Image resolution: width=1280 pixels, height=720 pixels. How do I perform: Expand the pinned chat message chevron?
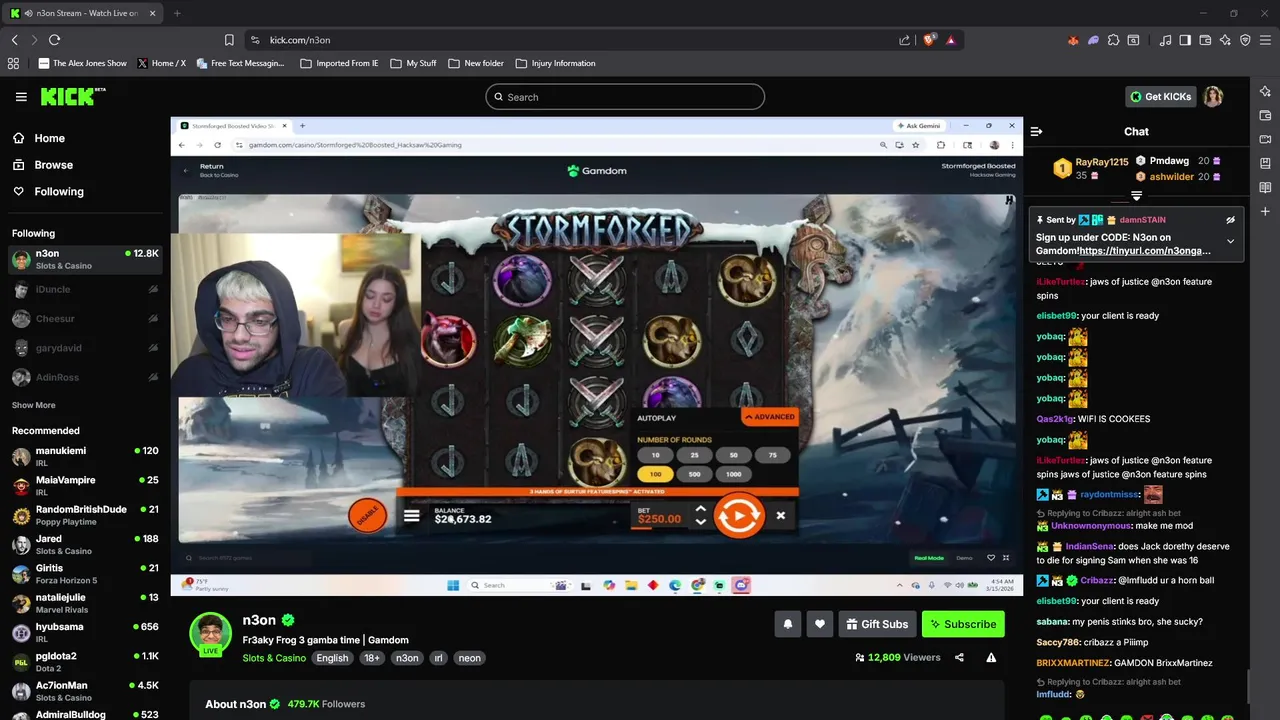(x=1231, y=241)
